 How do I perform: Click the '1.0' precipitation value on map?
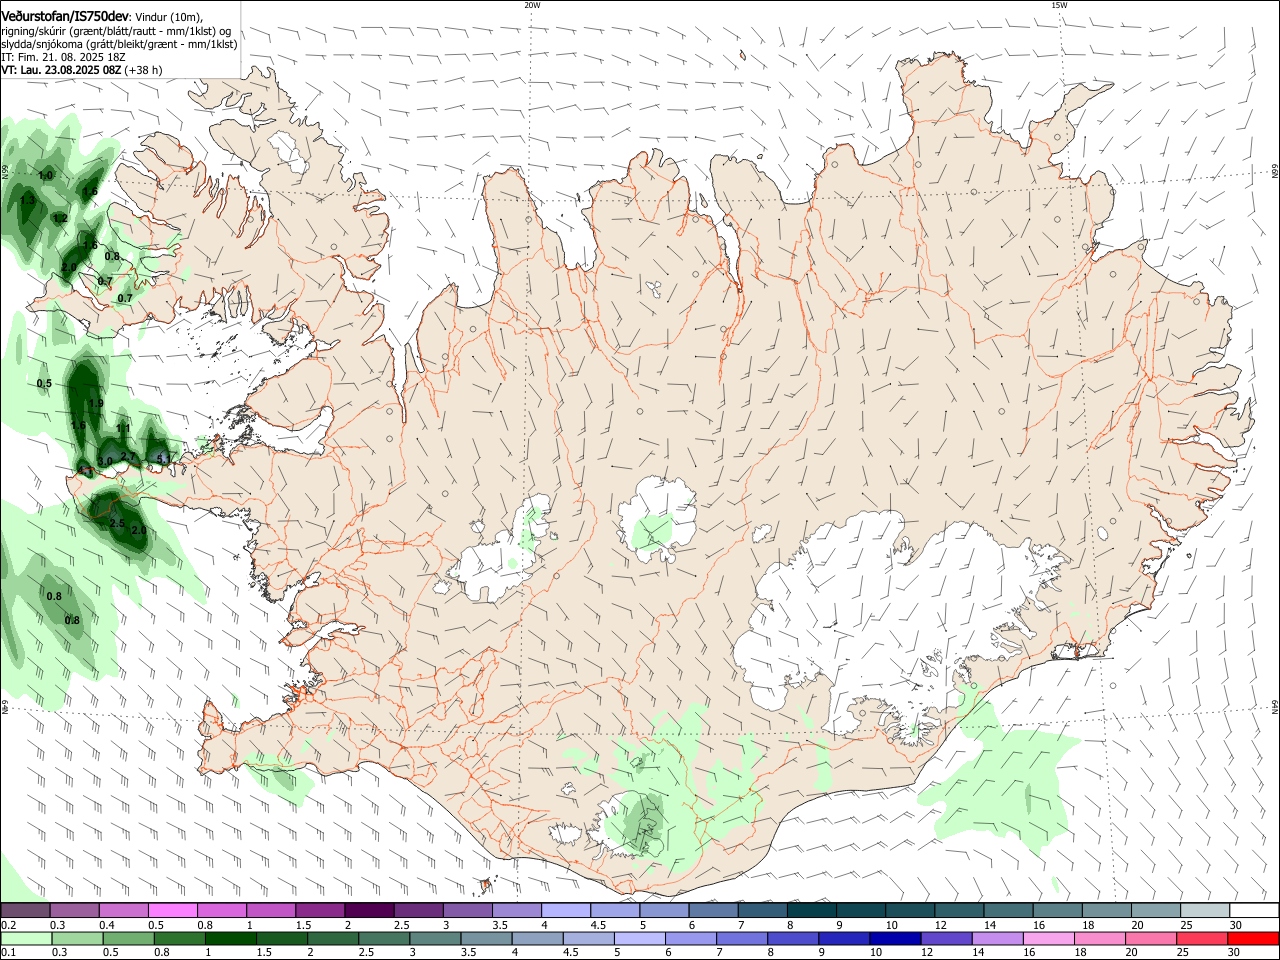click(x=45, y=175)
